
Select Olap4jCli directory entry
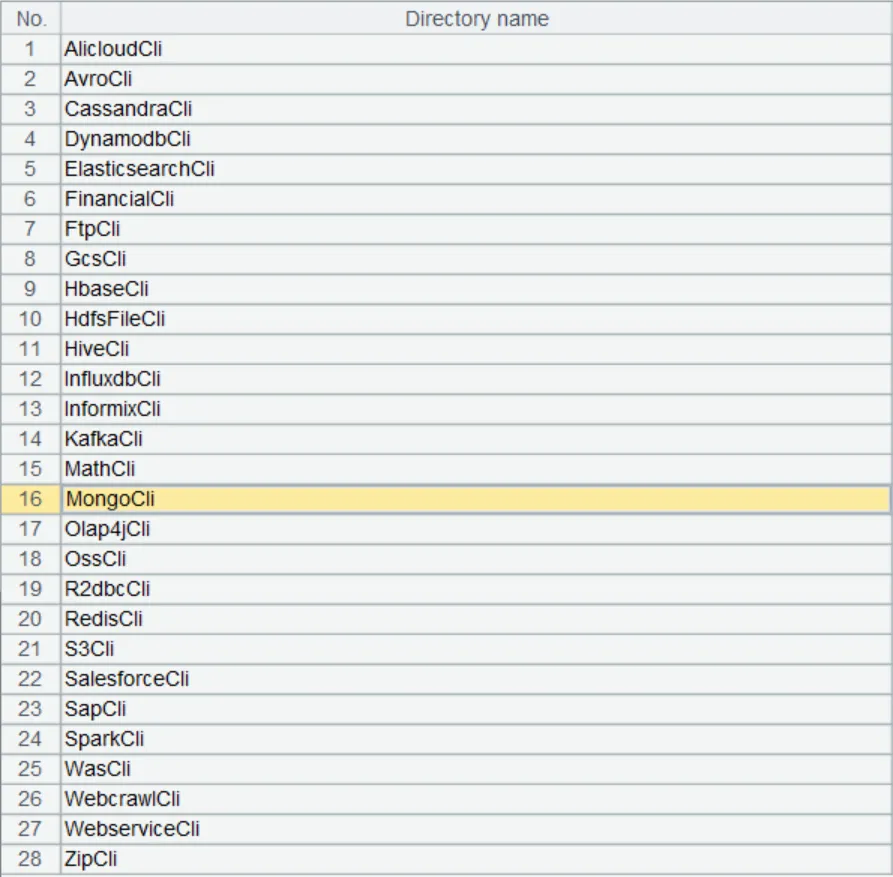click(476, 529)
